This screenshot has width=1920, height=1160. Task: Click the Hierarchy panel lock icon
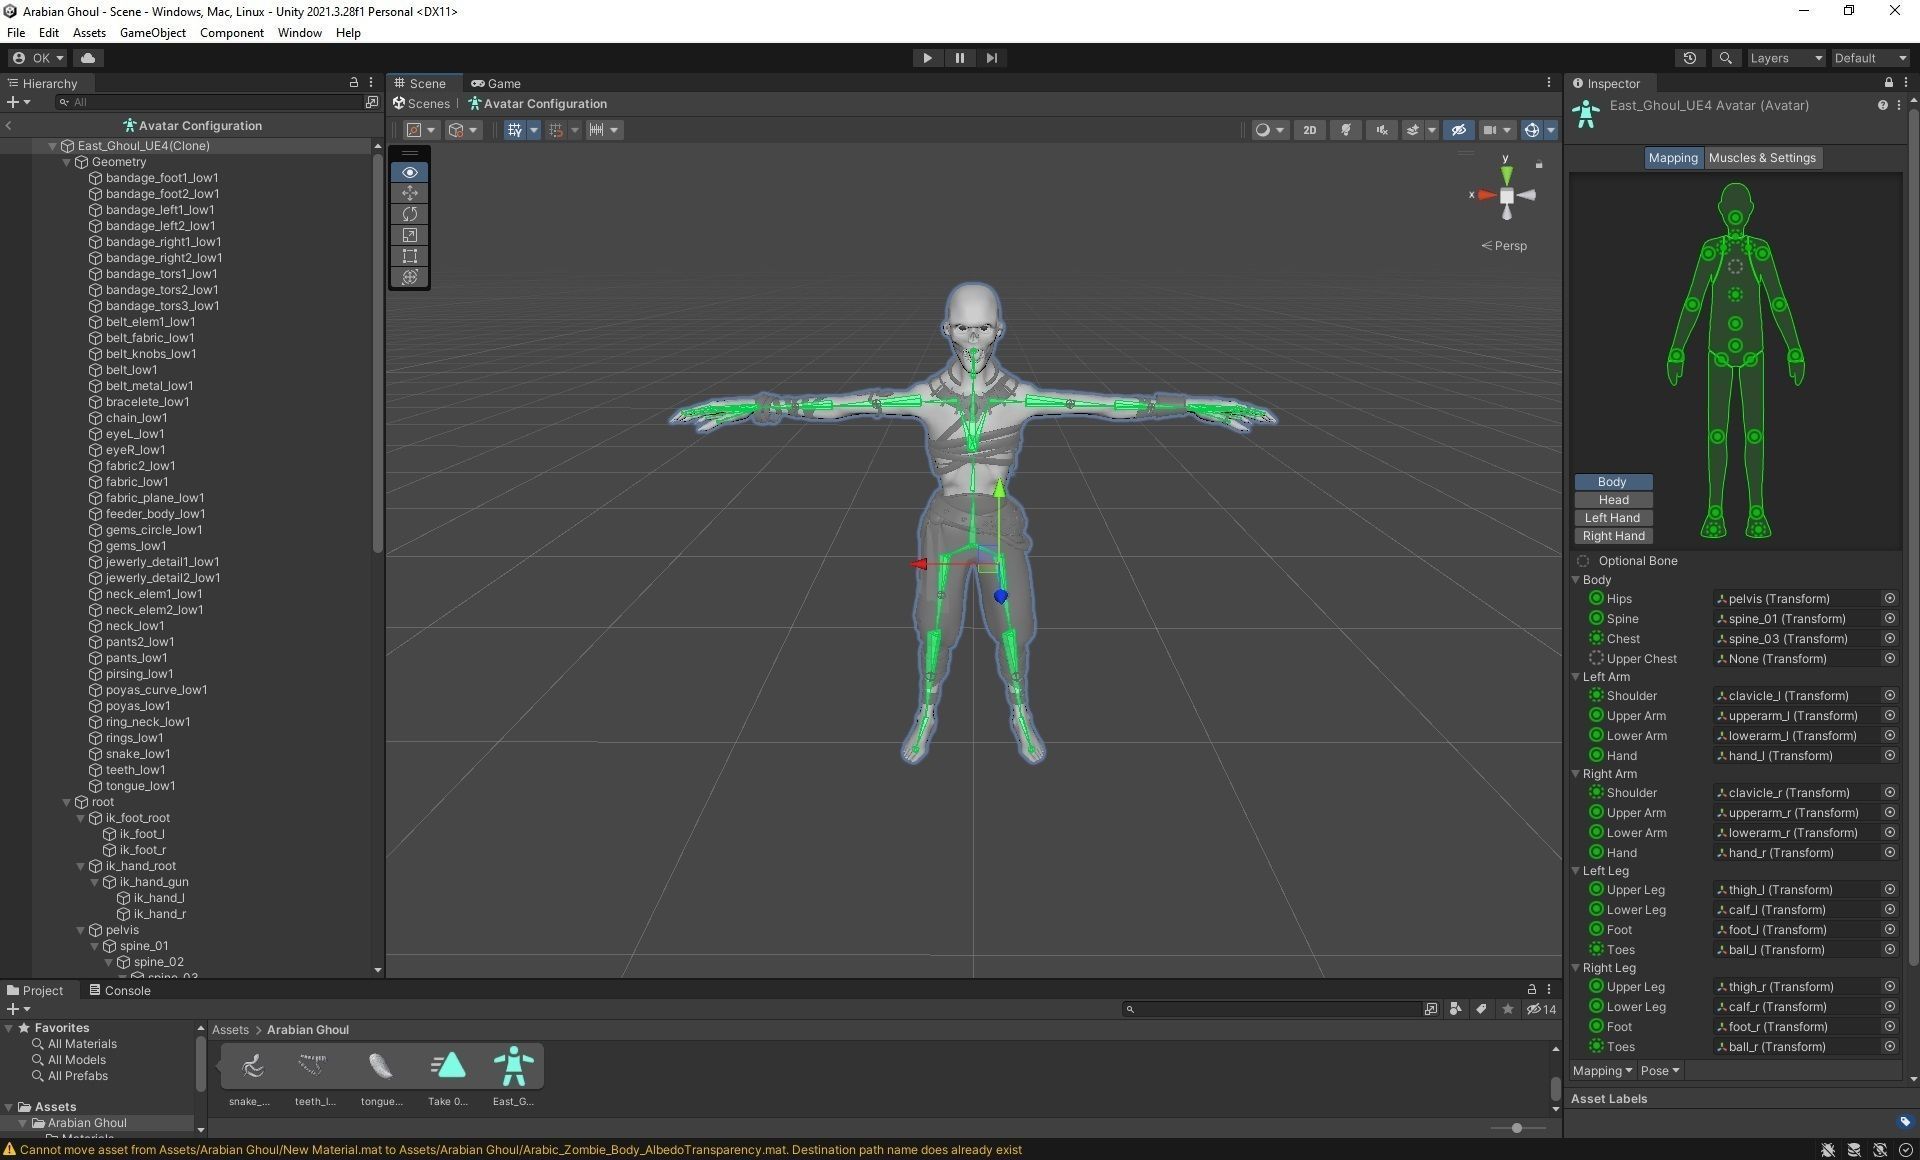pos(353,83)
